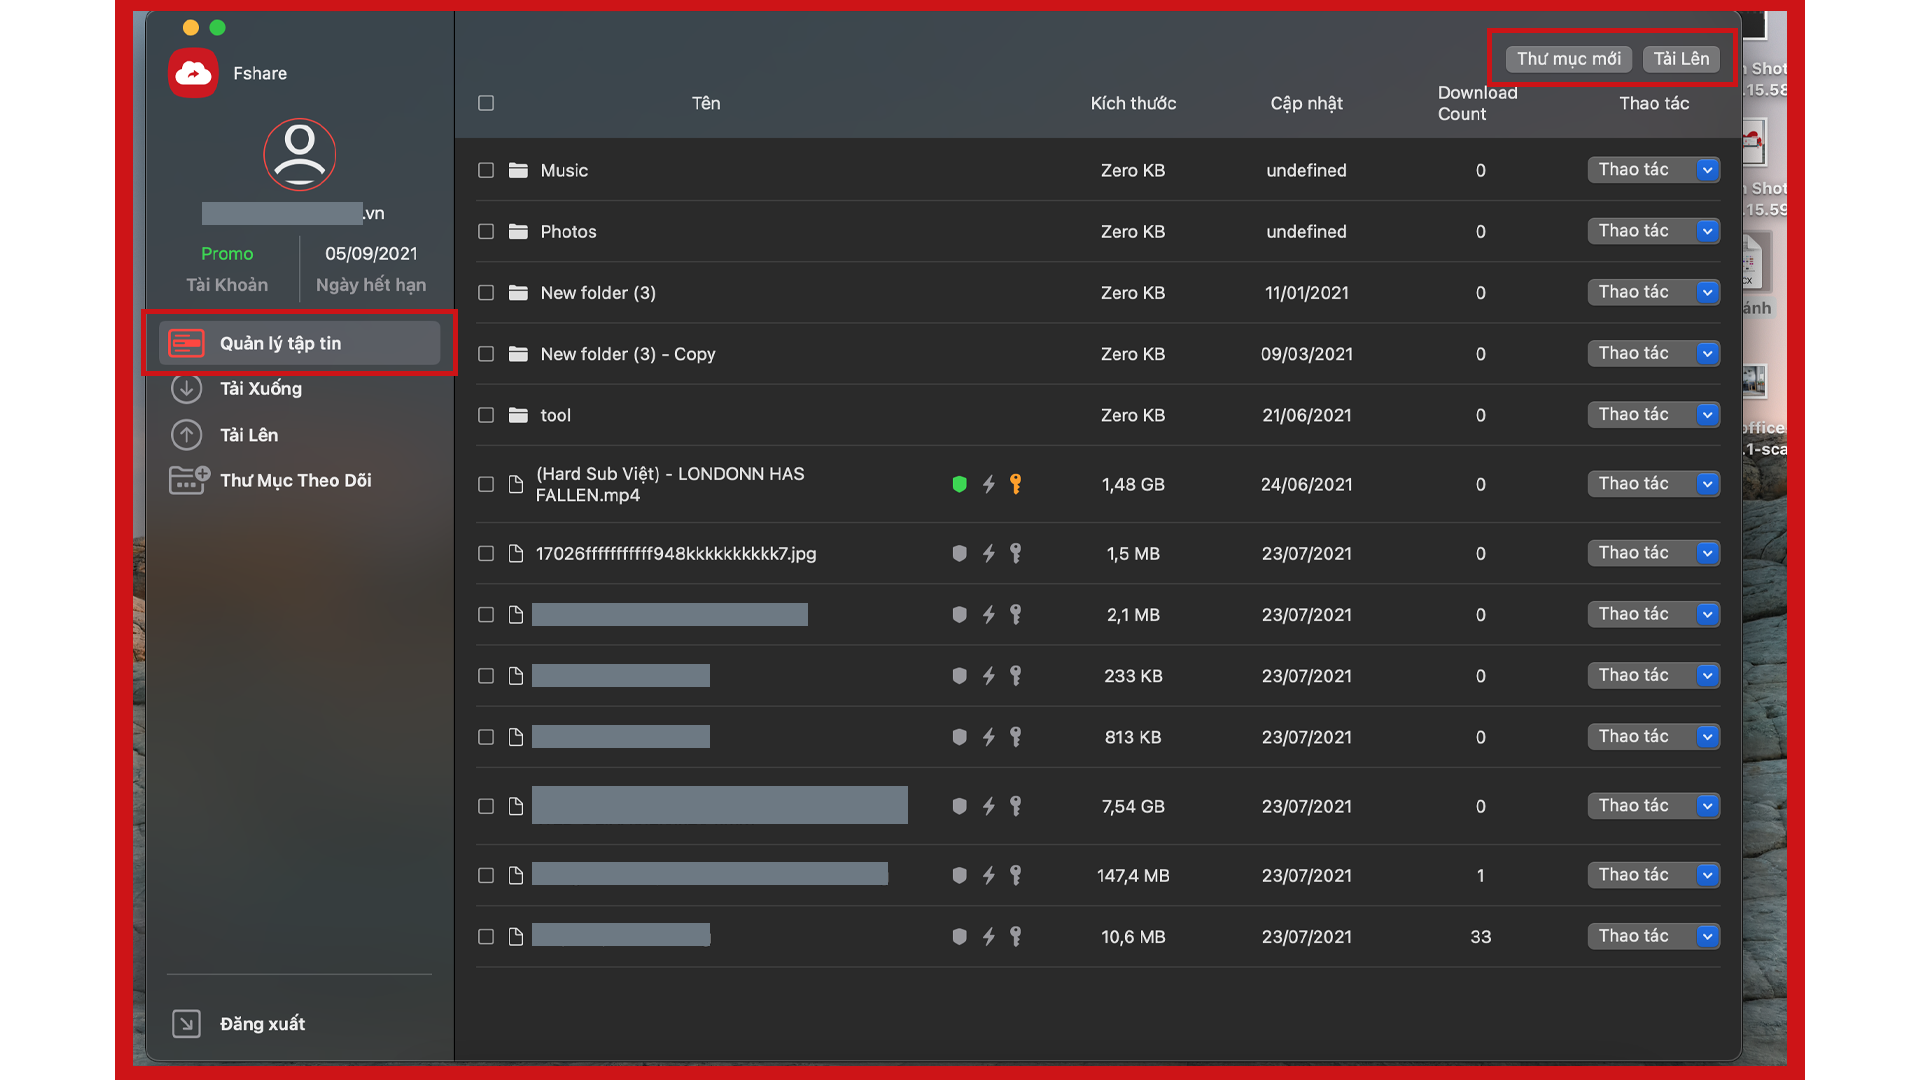Click the green shield icon on LONDONN HAS FALLEN.mp4

click(959, 484)
